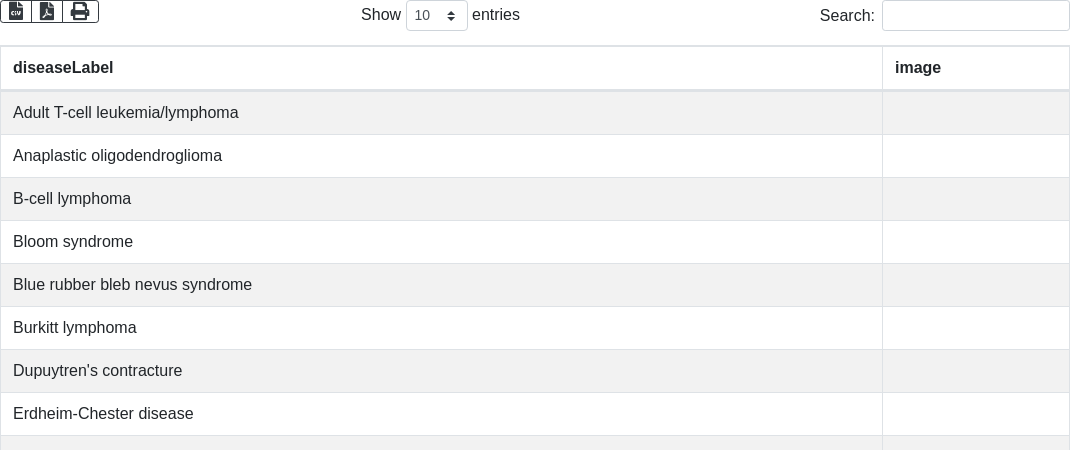1070x450 pixels.
Task: Click image cell for Bloom syndrome
Action: pyautogui.click(x=975, y=242)
